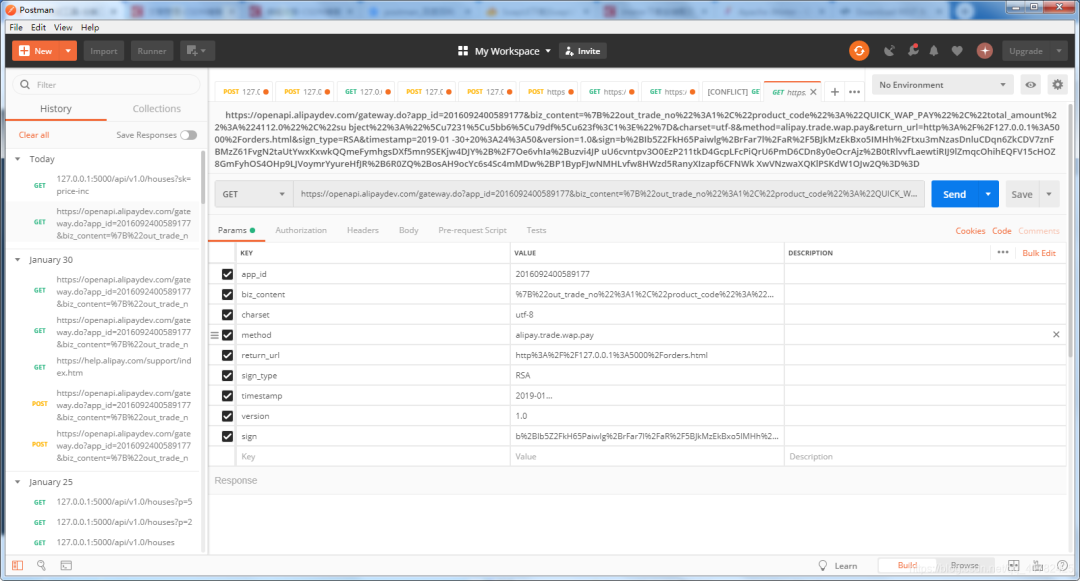The width and height of the screenshot is (1080, 581).
Task: Open the new window icon button
Action: pos(197,51)
